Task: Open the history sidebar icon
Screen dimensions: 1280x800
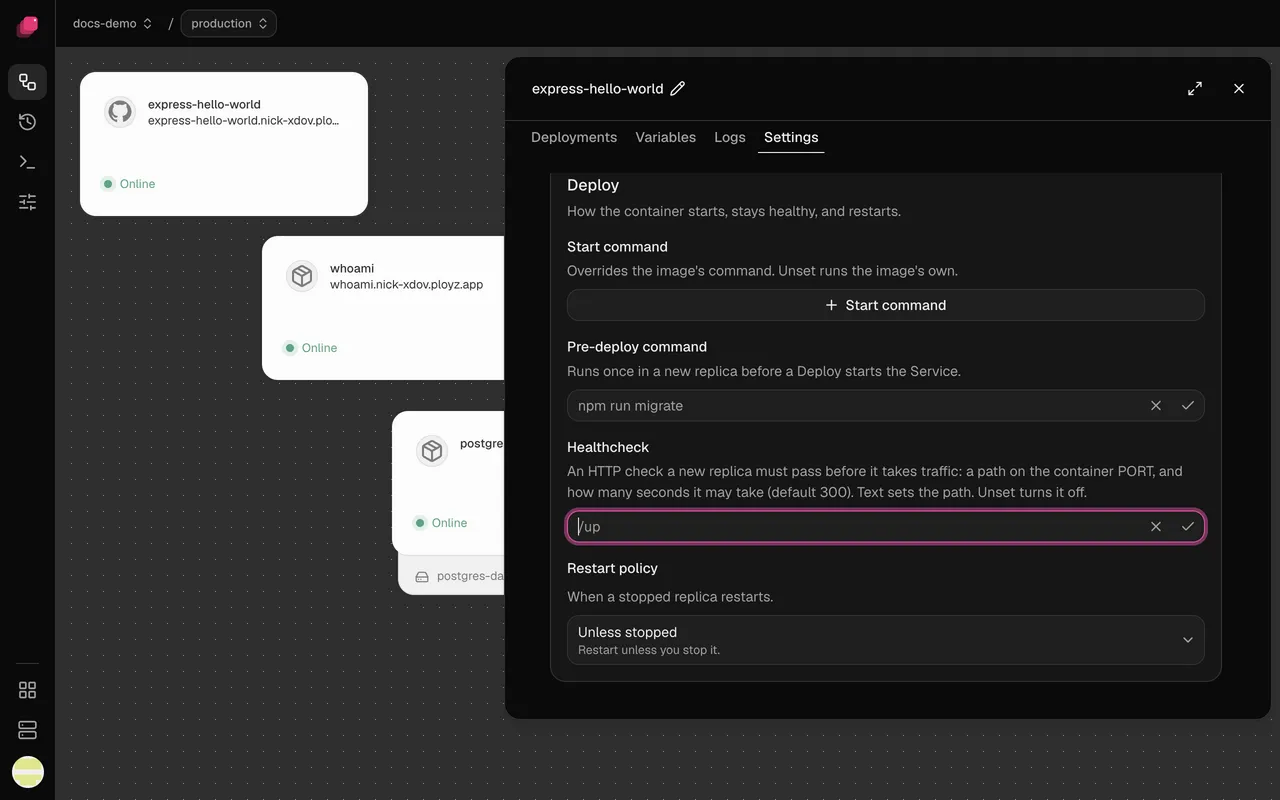Action: (x=27, y=122)
